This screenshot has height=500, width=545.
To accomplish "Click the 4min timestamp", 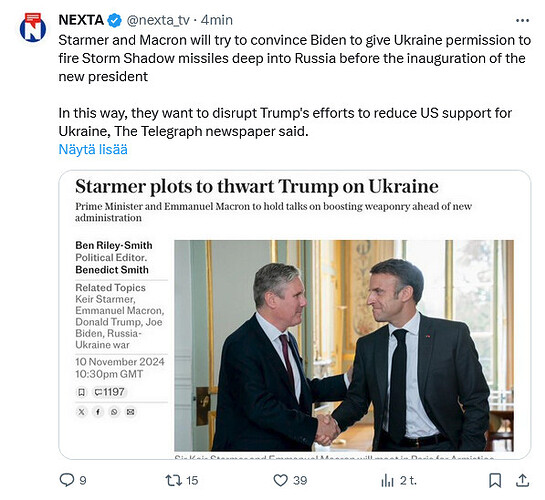I will click(x=217, y=20).
